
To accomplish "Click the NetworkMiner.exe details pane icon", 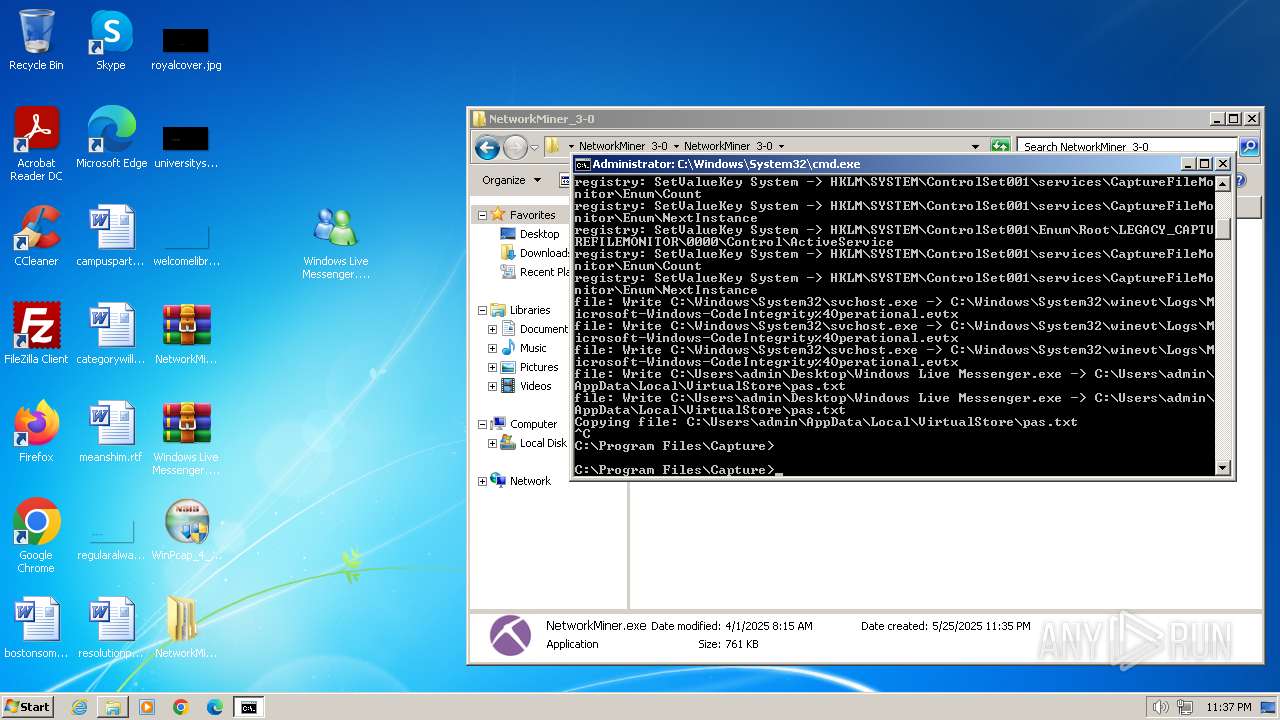I will [510, 635].
